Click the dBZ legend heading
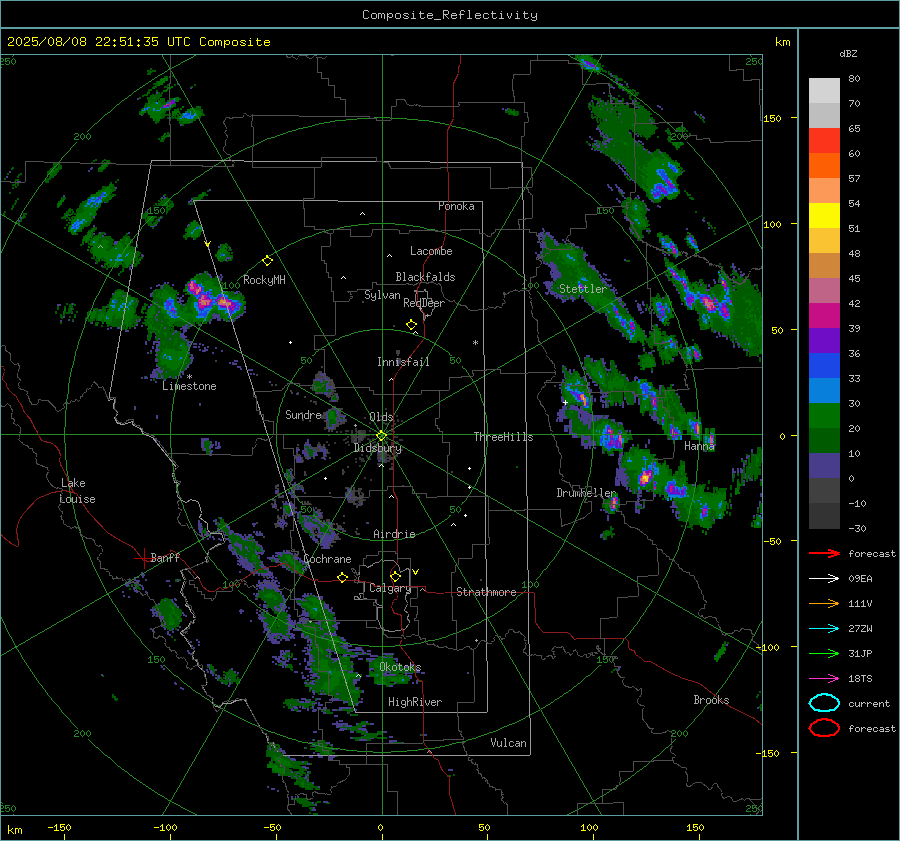This screenshot has width=900, height=841. point(848,54)
